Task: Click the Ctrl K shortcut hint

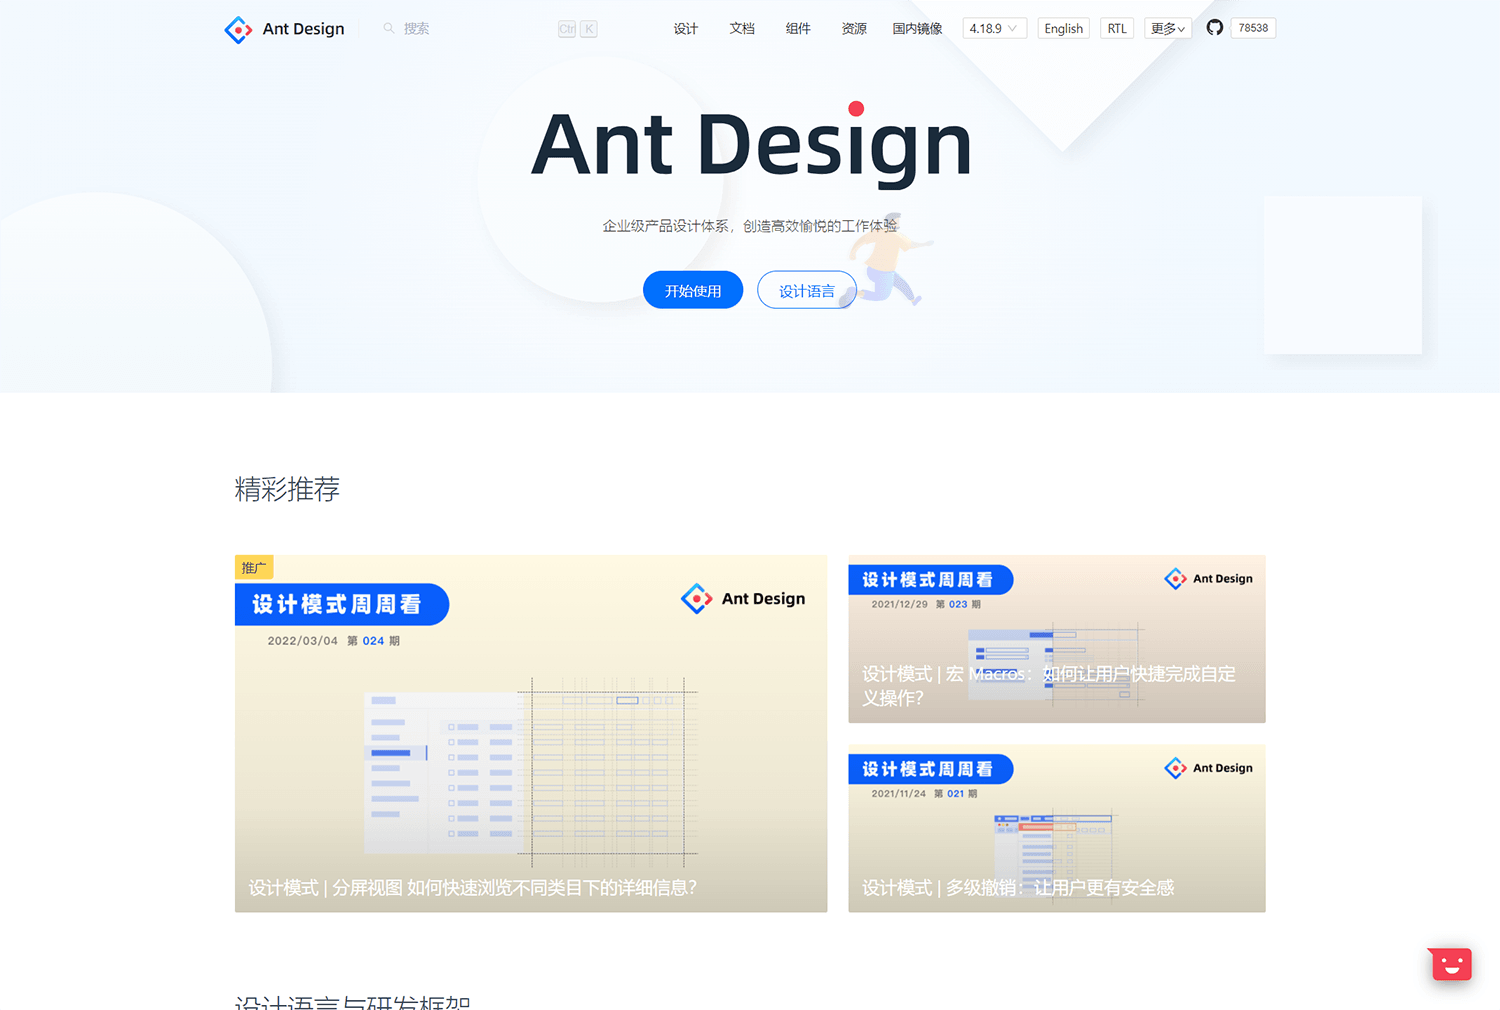Action: [x=578, y=29]
